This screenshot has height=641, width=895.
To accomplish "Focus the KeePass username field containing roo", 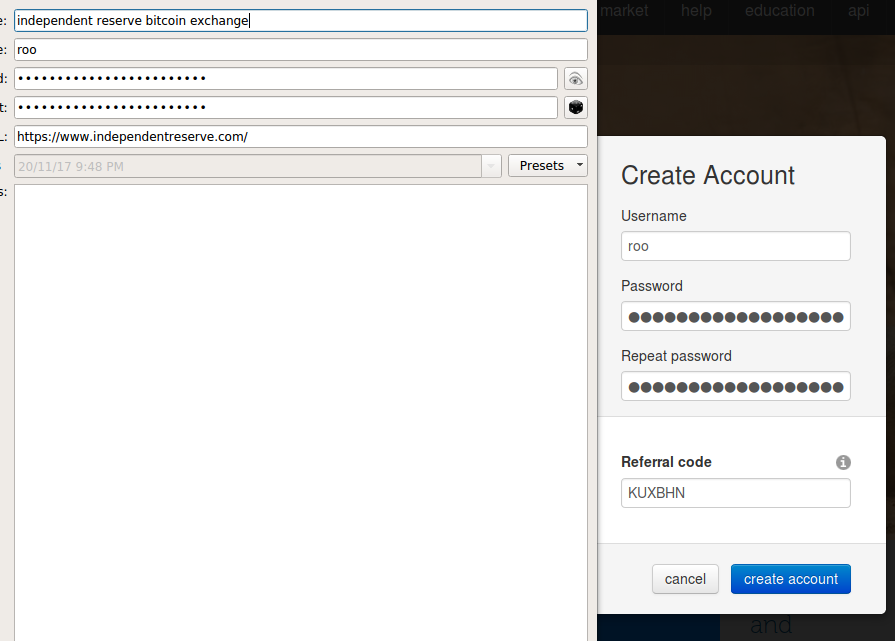I will pos(301,50).
